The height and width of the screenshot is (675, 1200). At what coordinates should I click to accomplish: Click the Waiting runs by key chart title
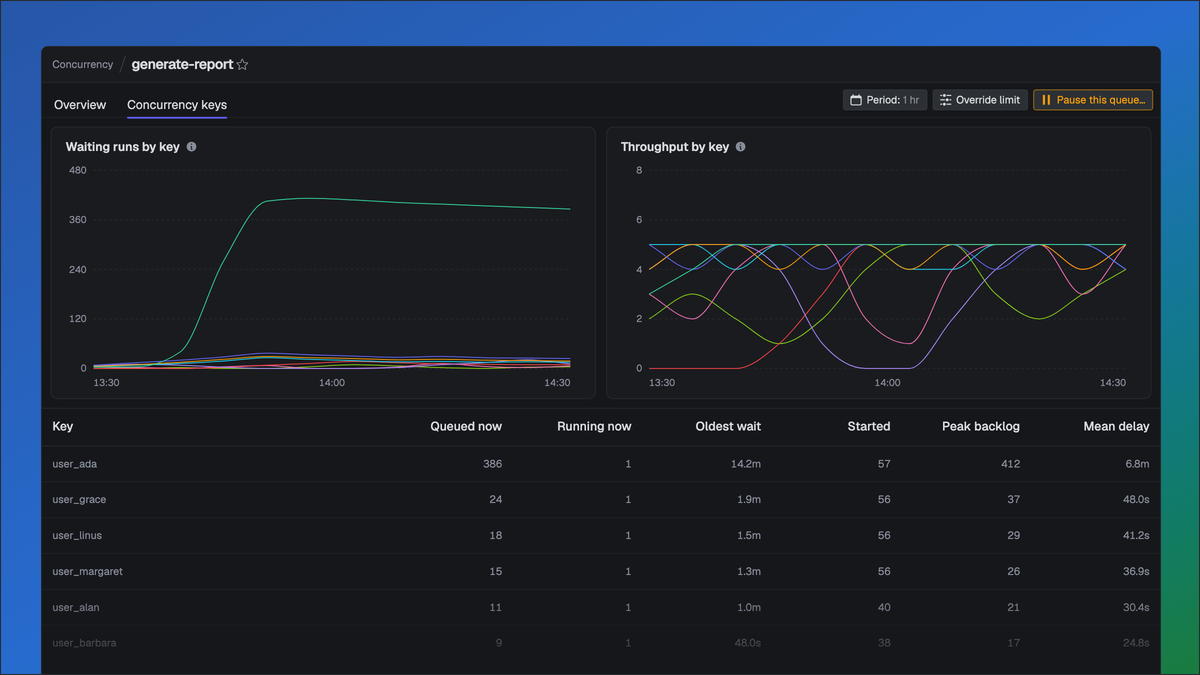tap(123, 147)
